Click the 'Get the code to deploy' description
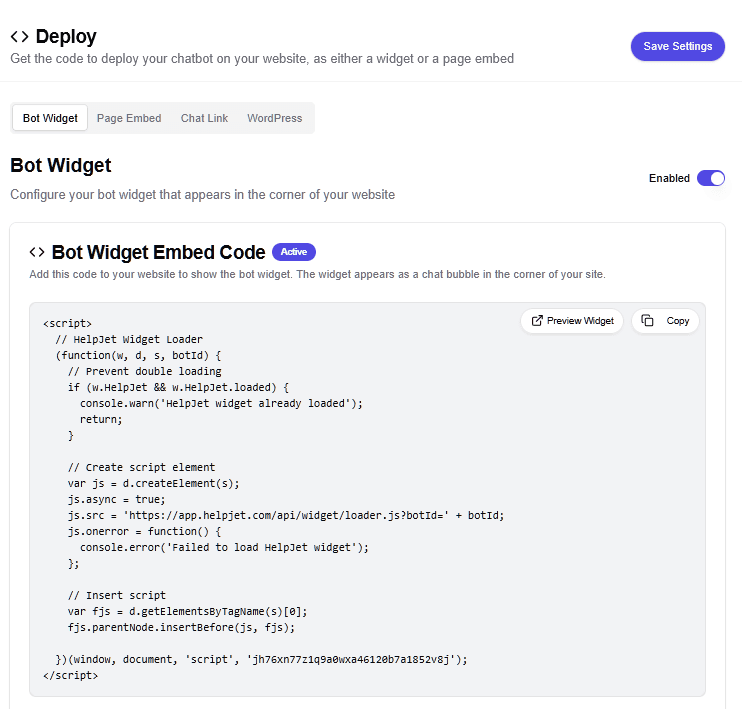Image resolution: width=742 pixels, height=709 pixels. [x=262, y=59]
